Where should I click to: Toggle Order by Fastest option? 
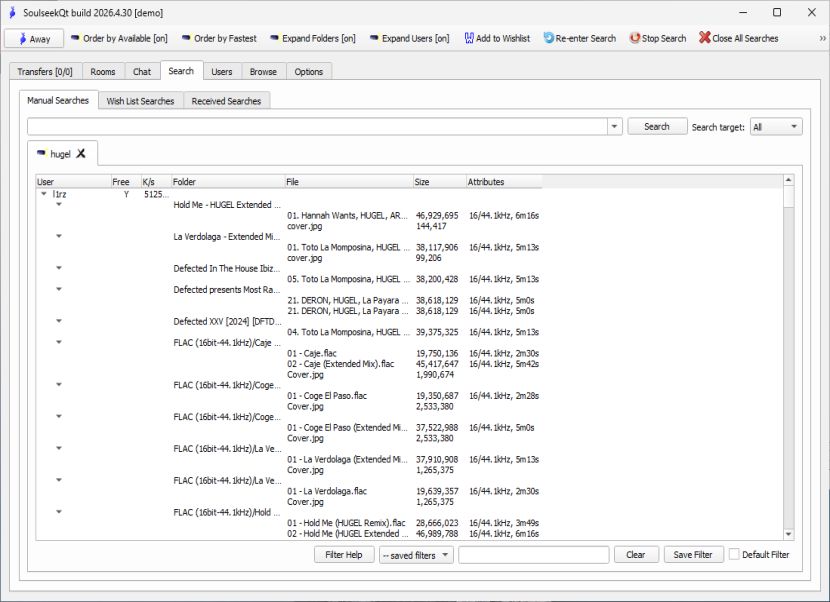(x=219, y=39)
